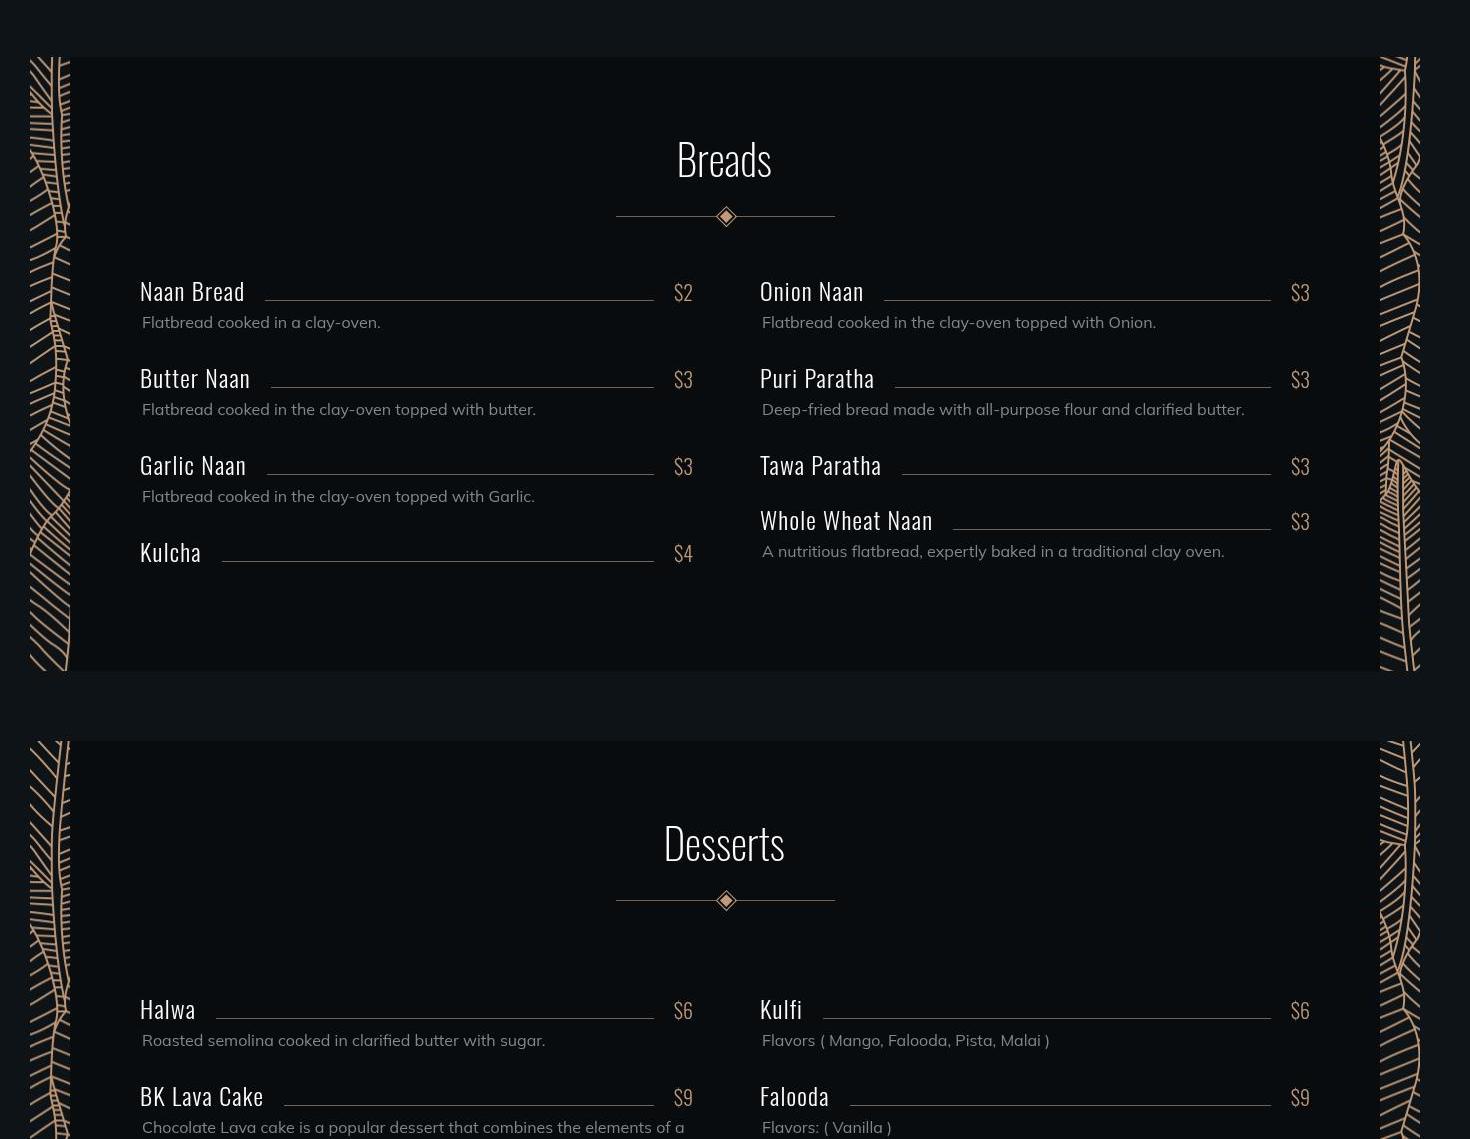Click the Desserts section heading

tap(724, 844)
